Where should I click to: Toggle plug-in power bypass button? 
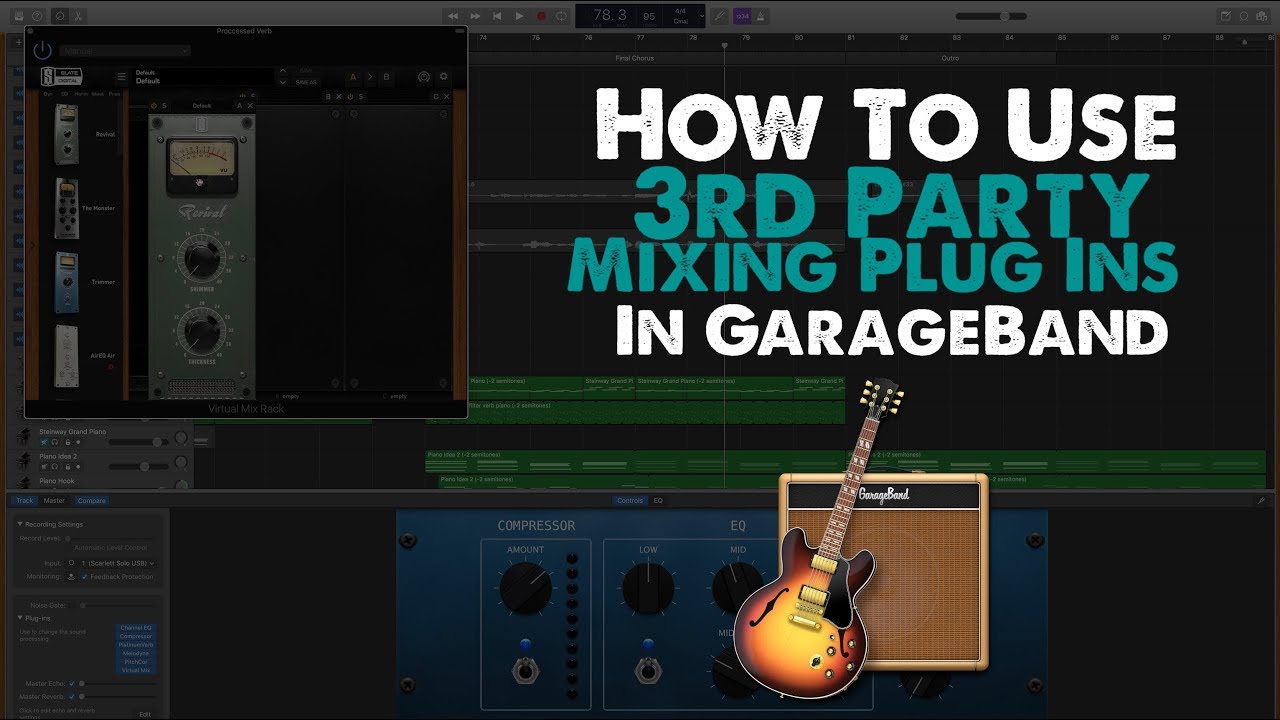42,50
